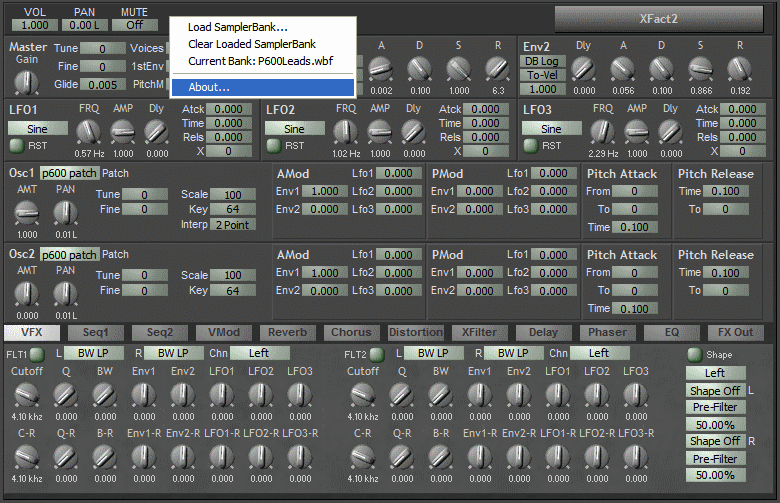Click the Osc2 PAN knob

[x=66, y=294]
